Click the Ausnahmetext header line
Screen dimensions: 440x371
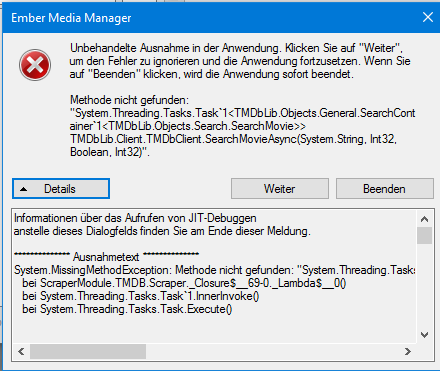[x=106, y=257]
